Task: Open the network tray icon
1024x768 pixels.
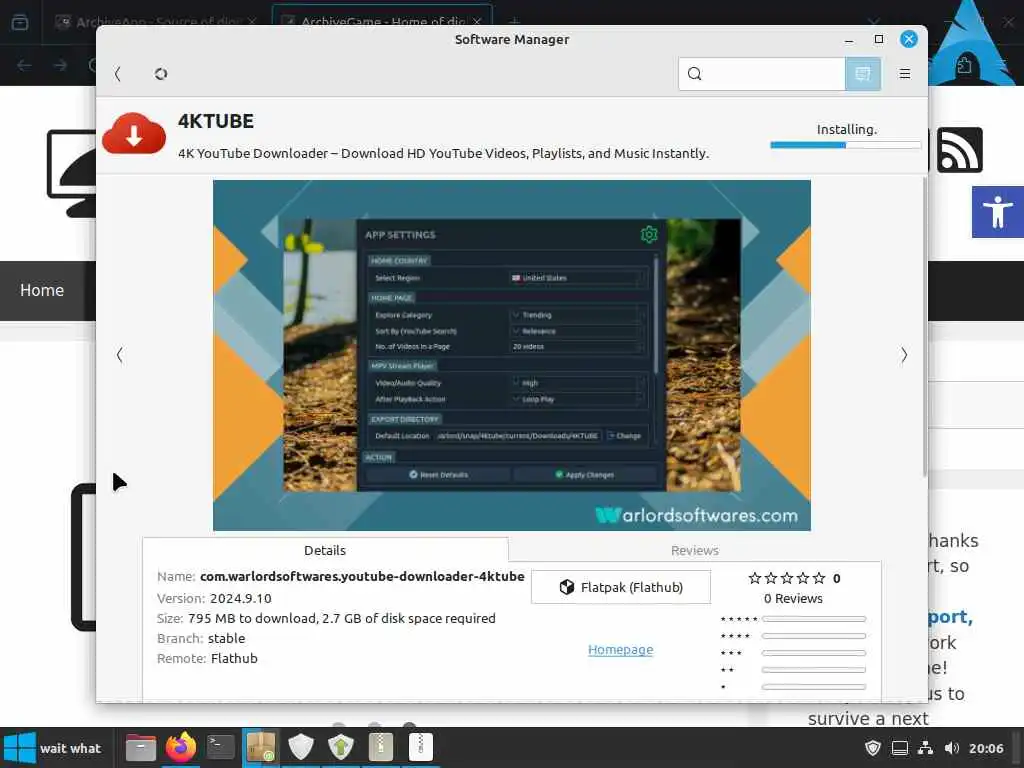Action: 925,748
